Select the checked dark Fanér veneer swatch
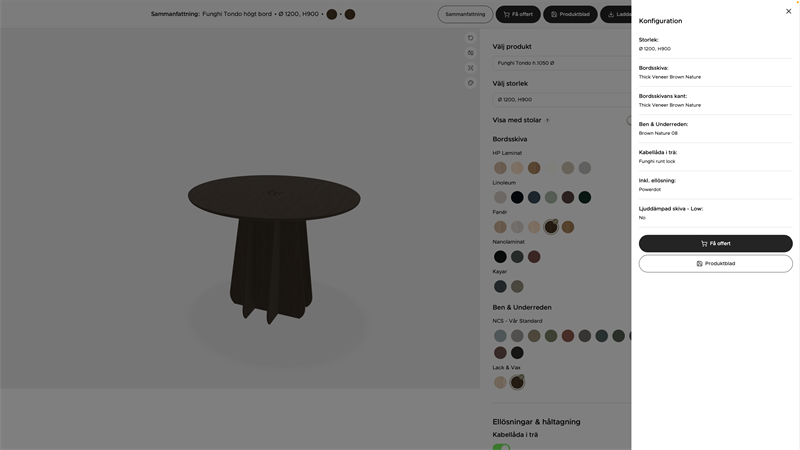Viewport: 800px width, 450px height. [x=551, y=227]
